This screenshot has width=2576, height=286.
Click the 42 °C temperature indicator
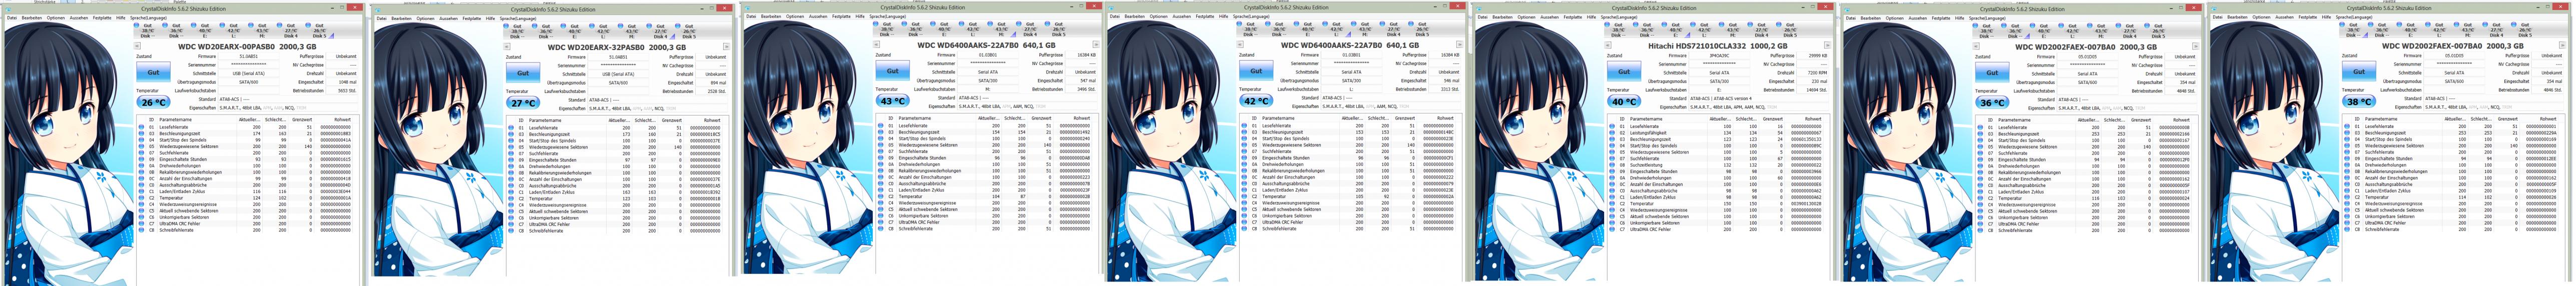(x=1256, y=101)
